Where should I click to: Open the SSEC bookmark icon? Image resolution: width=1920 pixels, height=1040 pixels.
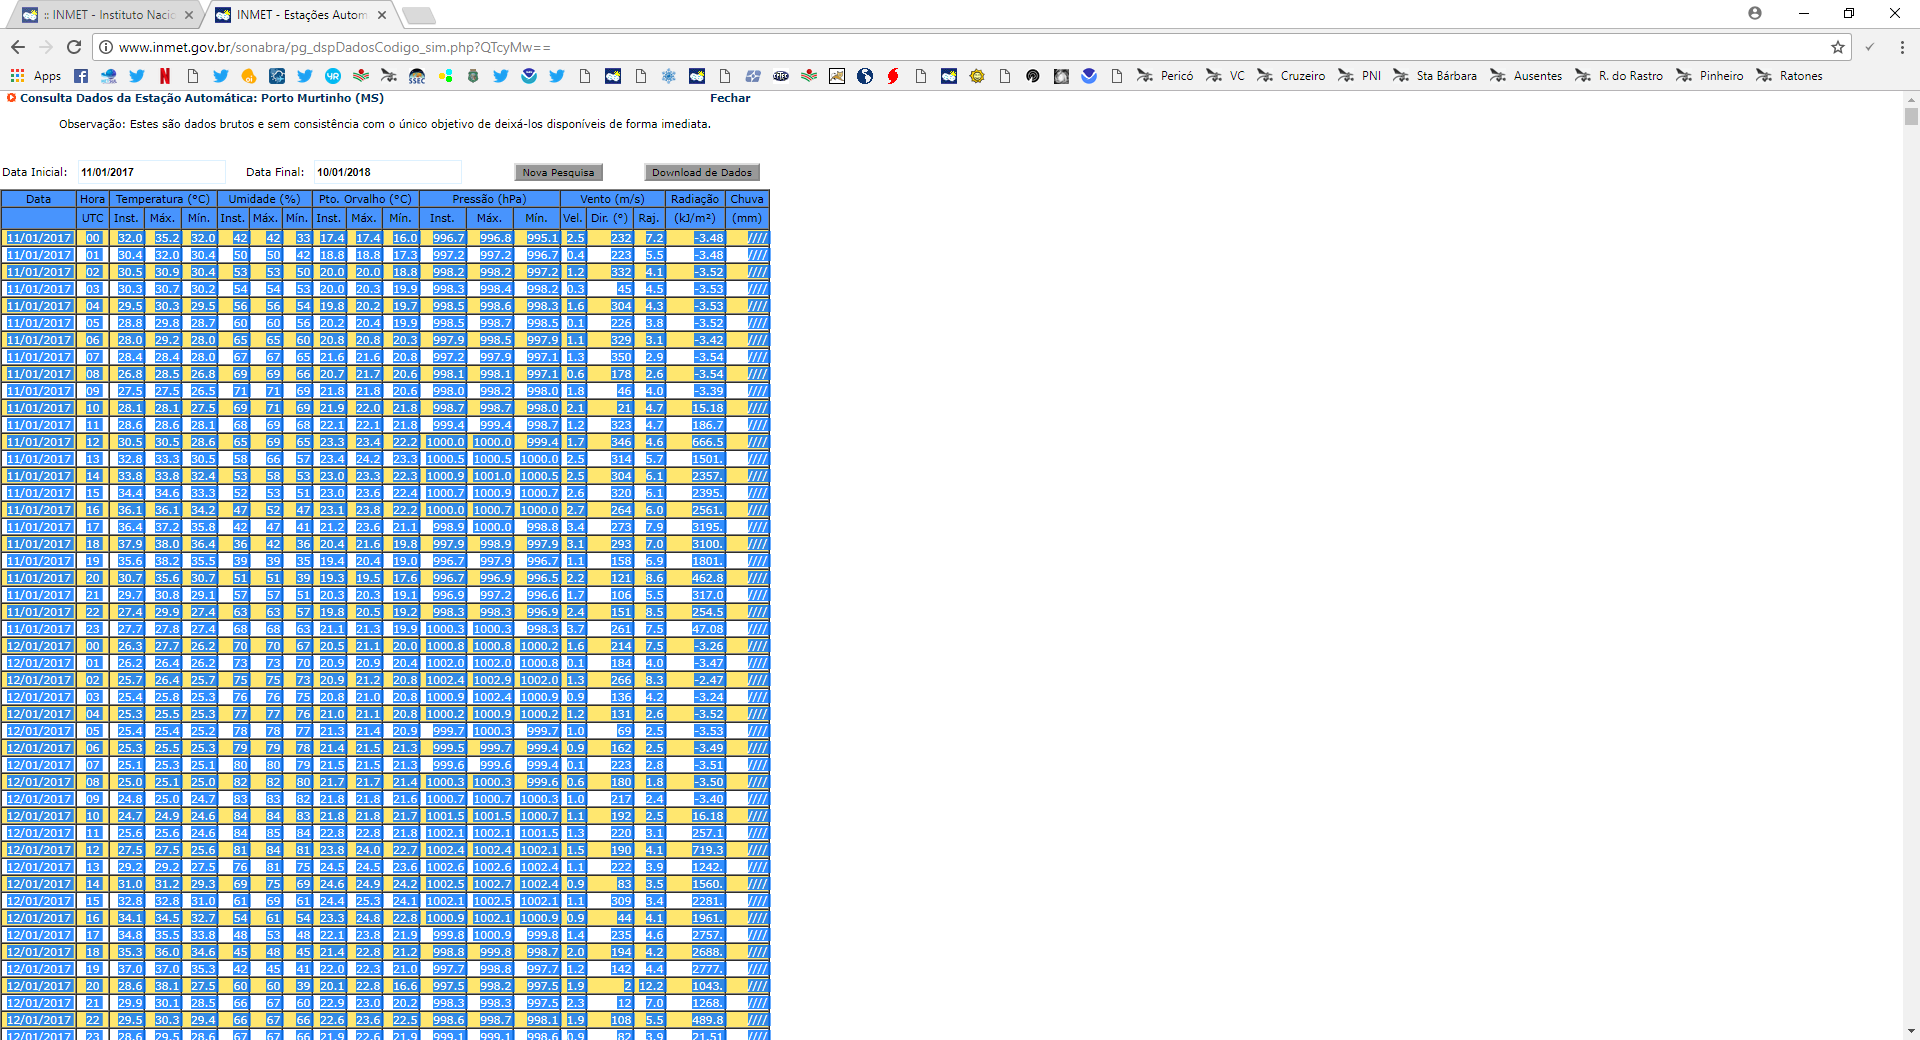417,76
